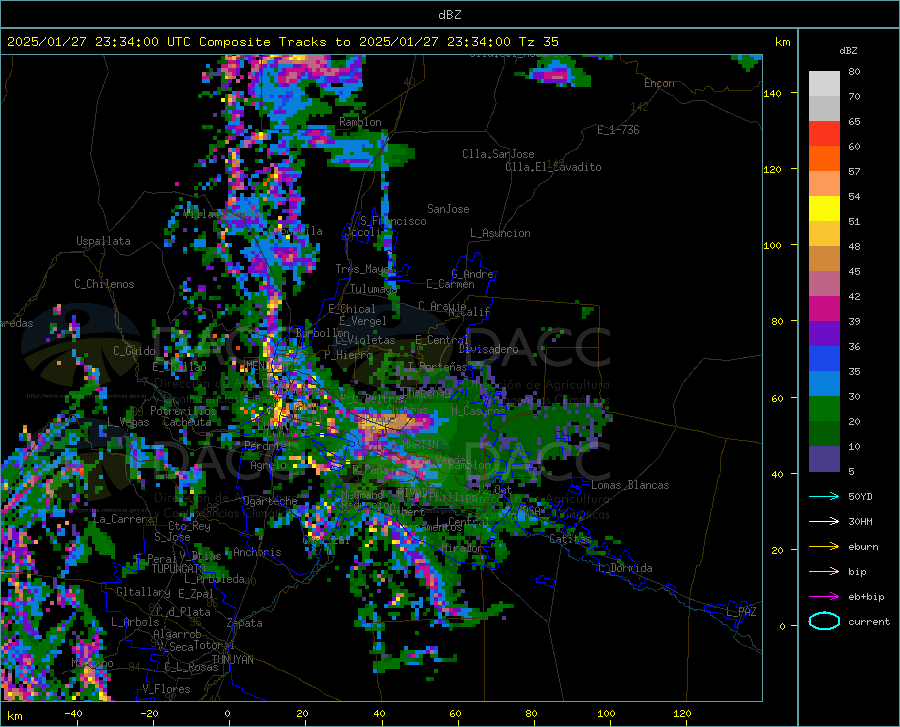Click the 'Borbollon' map label
The image size is (900, 727).
323,333
